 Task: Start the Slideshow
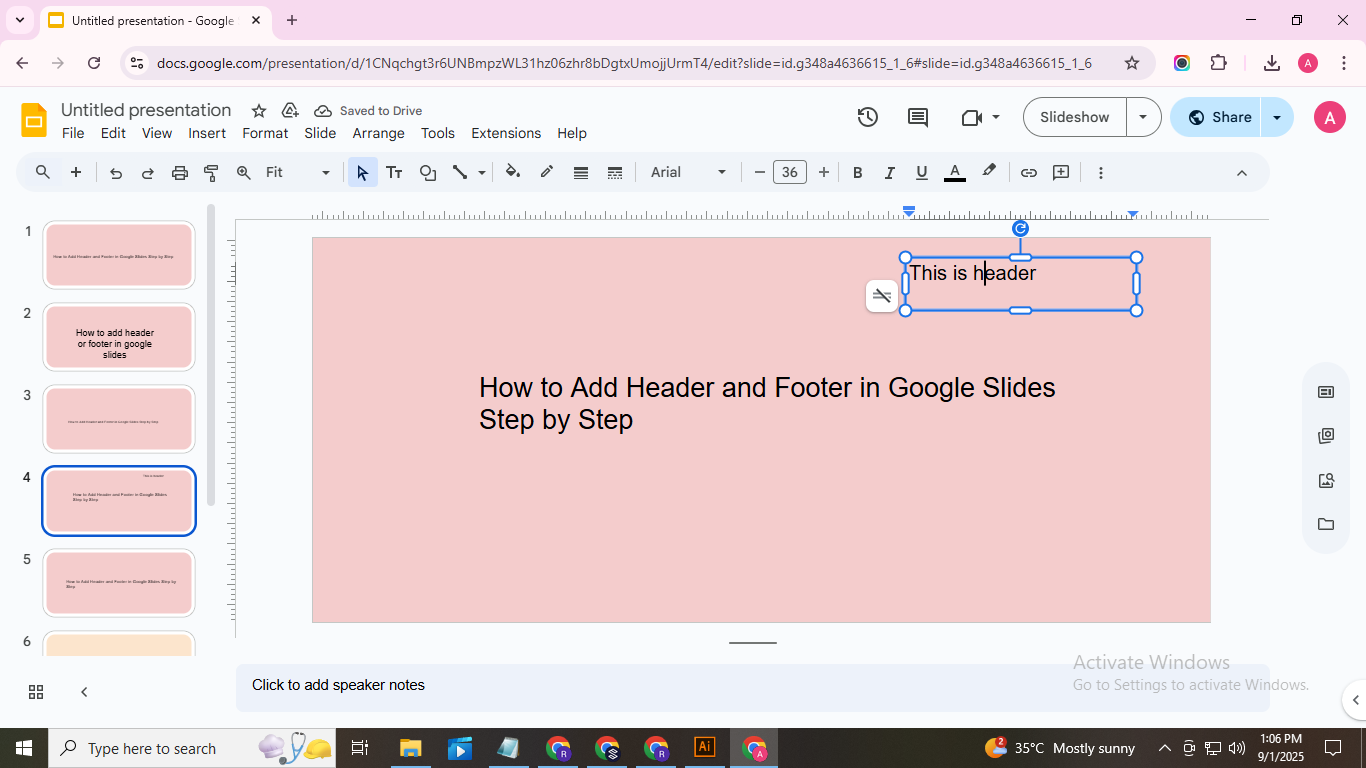coord(1074,117)
